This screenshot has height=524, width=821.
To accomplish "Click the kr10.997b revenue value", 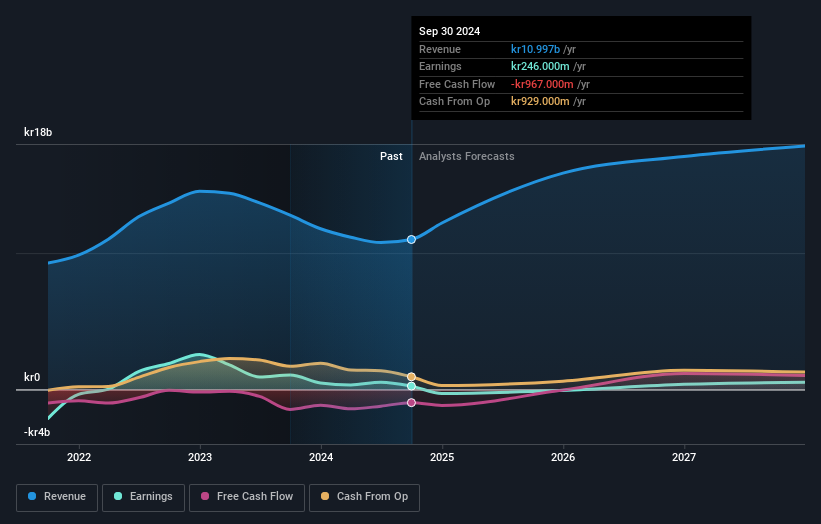I will pos(535,49).
